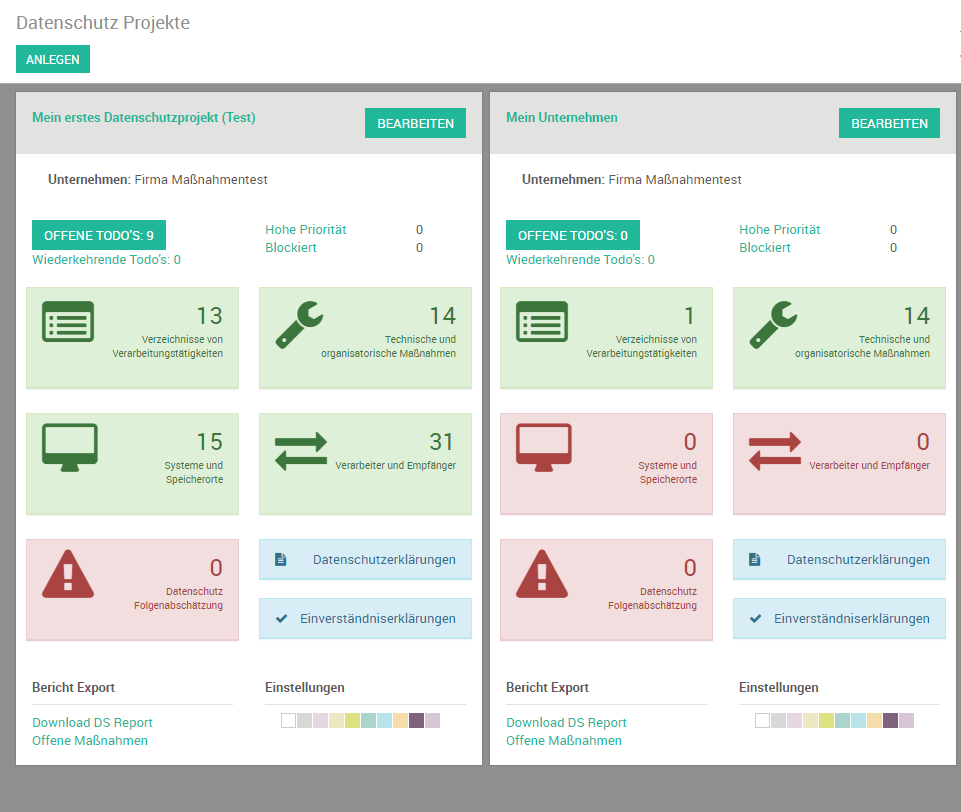Click the green arrows icon for Verarbeiter und Empfänger
961x812 pixels.
coord(301,451)
